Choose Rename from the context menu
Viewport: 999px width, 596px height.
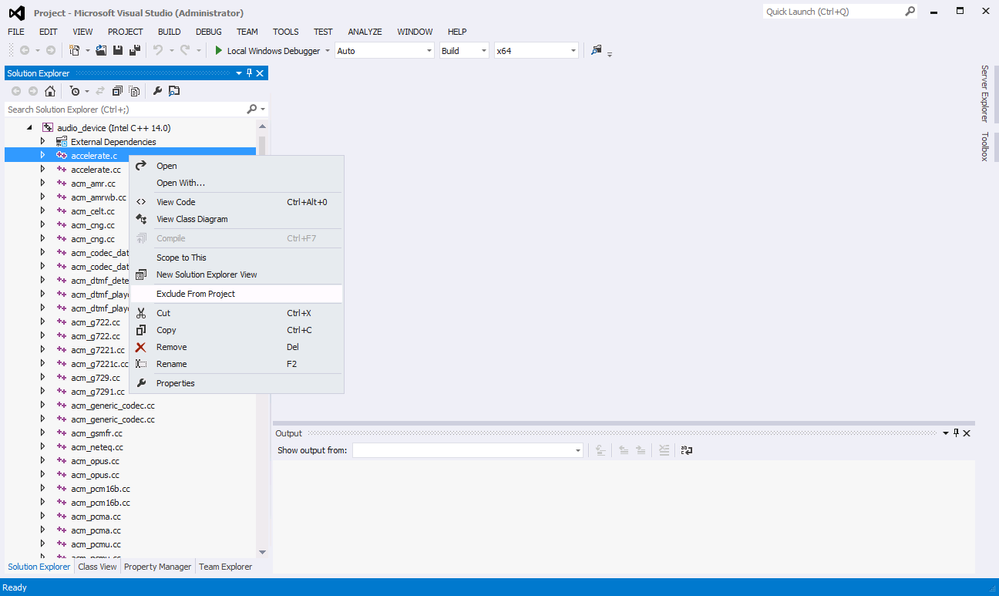(x=236, y=364)
